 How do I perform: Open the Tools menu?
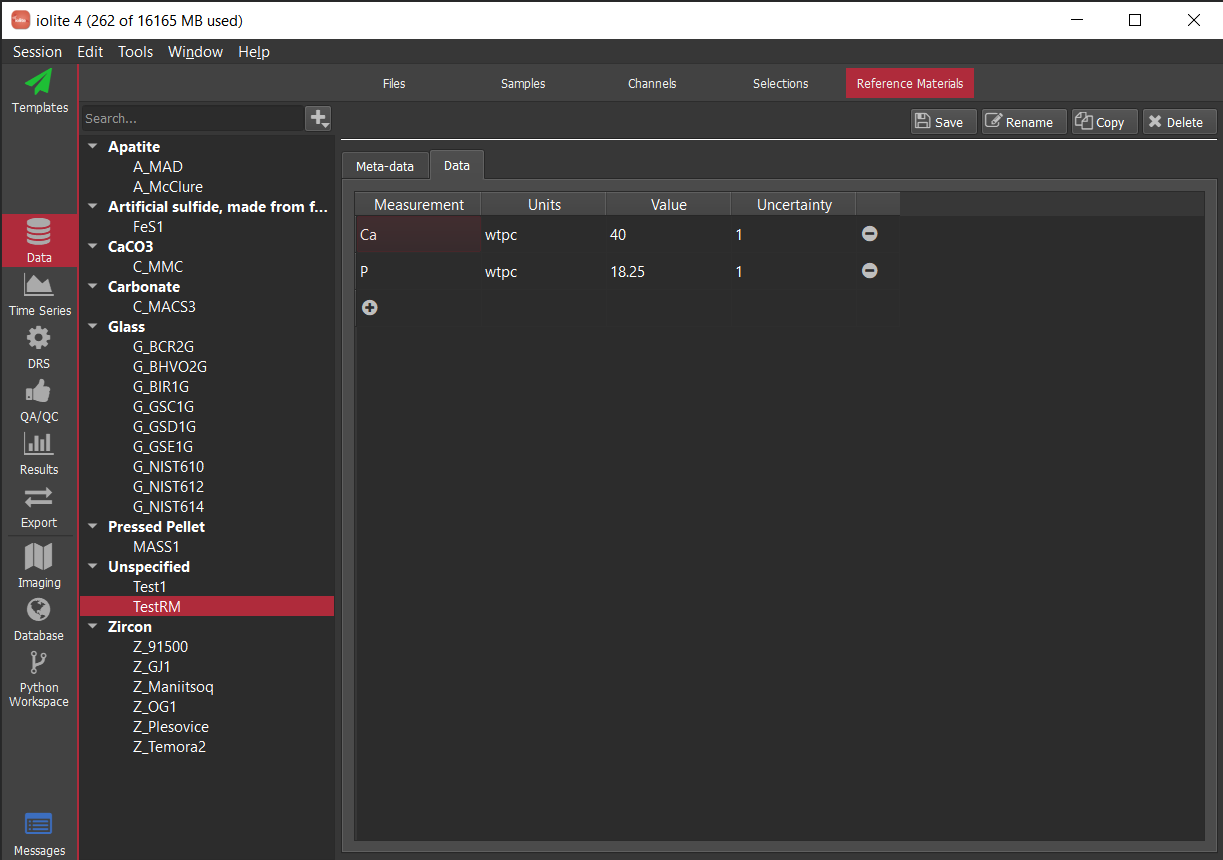click(x=135, y=52)
